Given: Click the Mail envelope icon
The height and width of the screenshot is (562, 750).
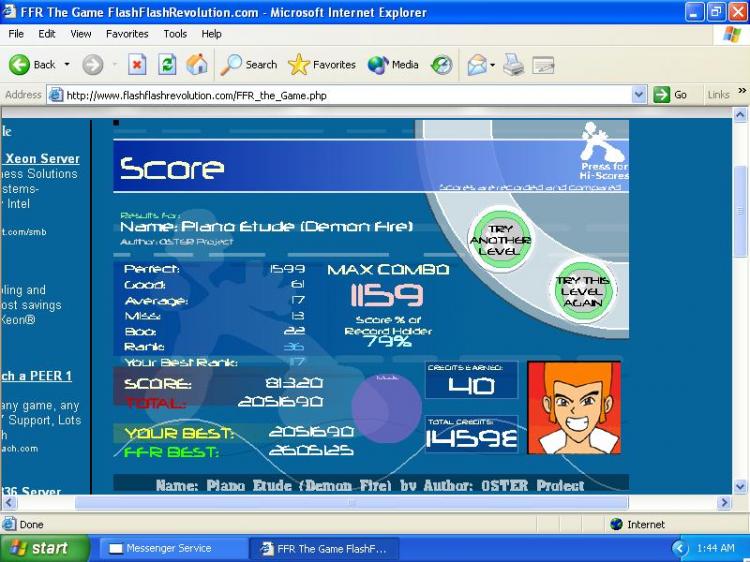Looking at the screenshot, I should click(477, 65).
